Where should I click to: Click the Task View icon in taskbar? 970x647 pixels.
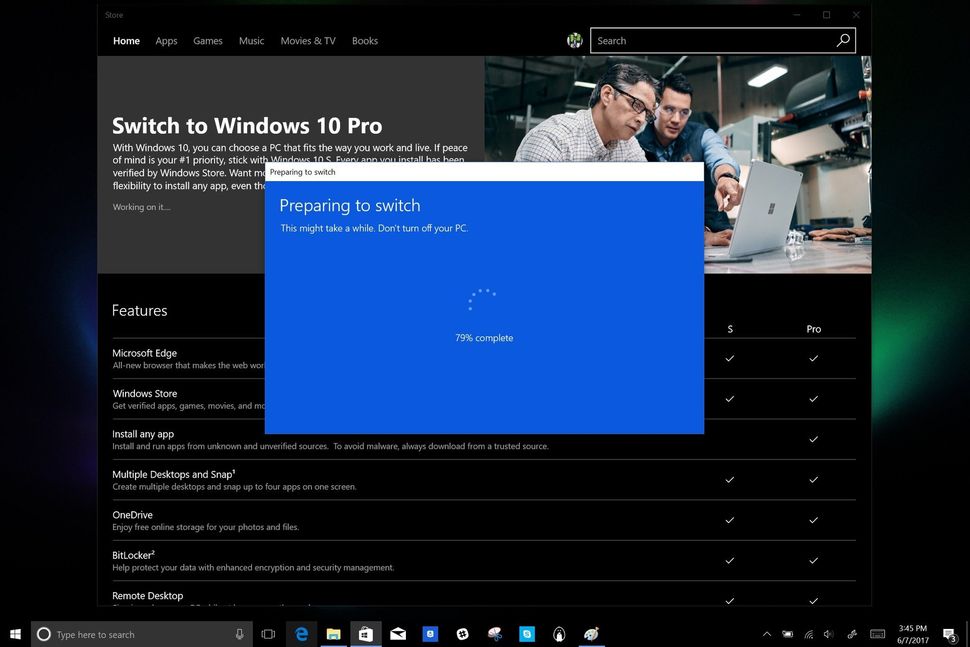(x=268, y=633)
